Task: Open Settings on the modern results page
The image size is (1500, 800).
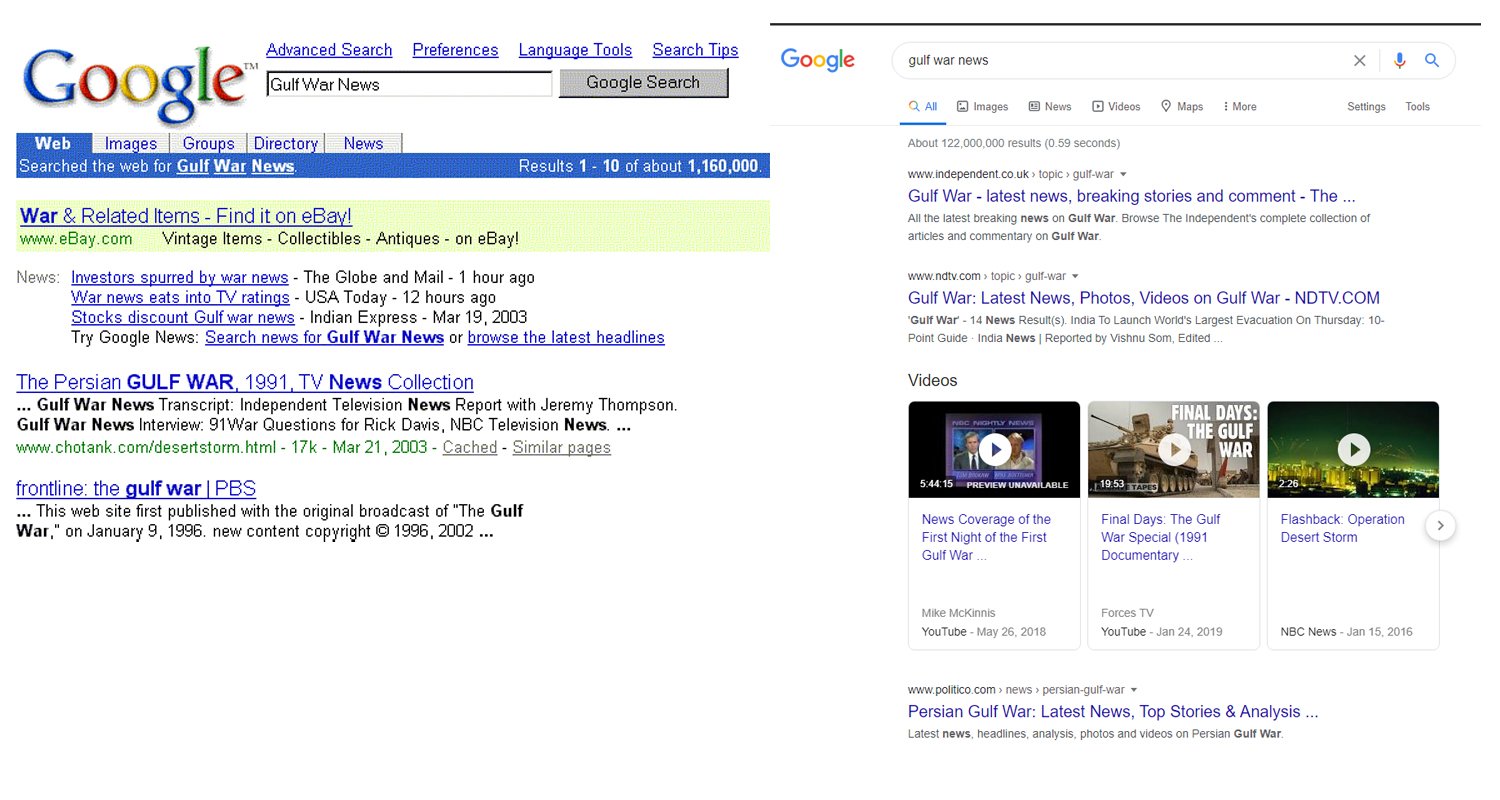Action: coord(1366,107)
